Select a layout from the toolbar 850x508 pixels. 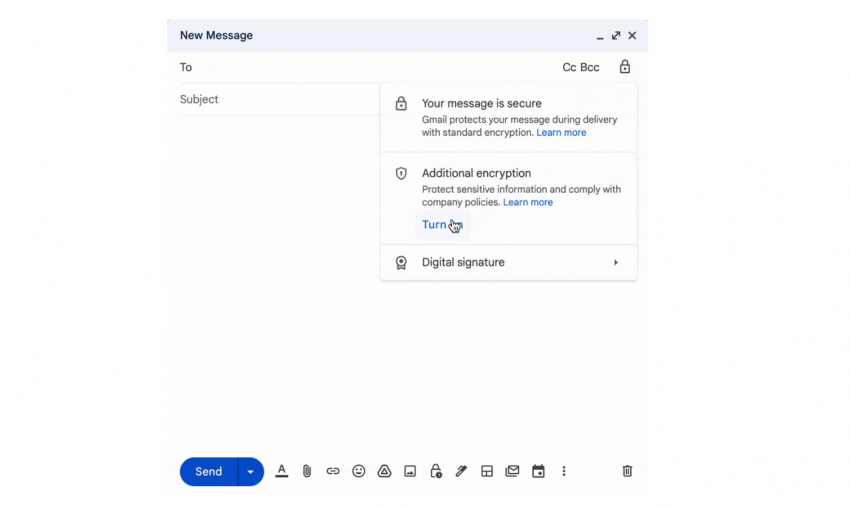pyautogui.click(x=487, y=471)
